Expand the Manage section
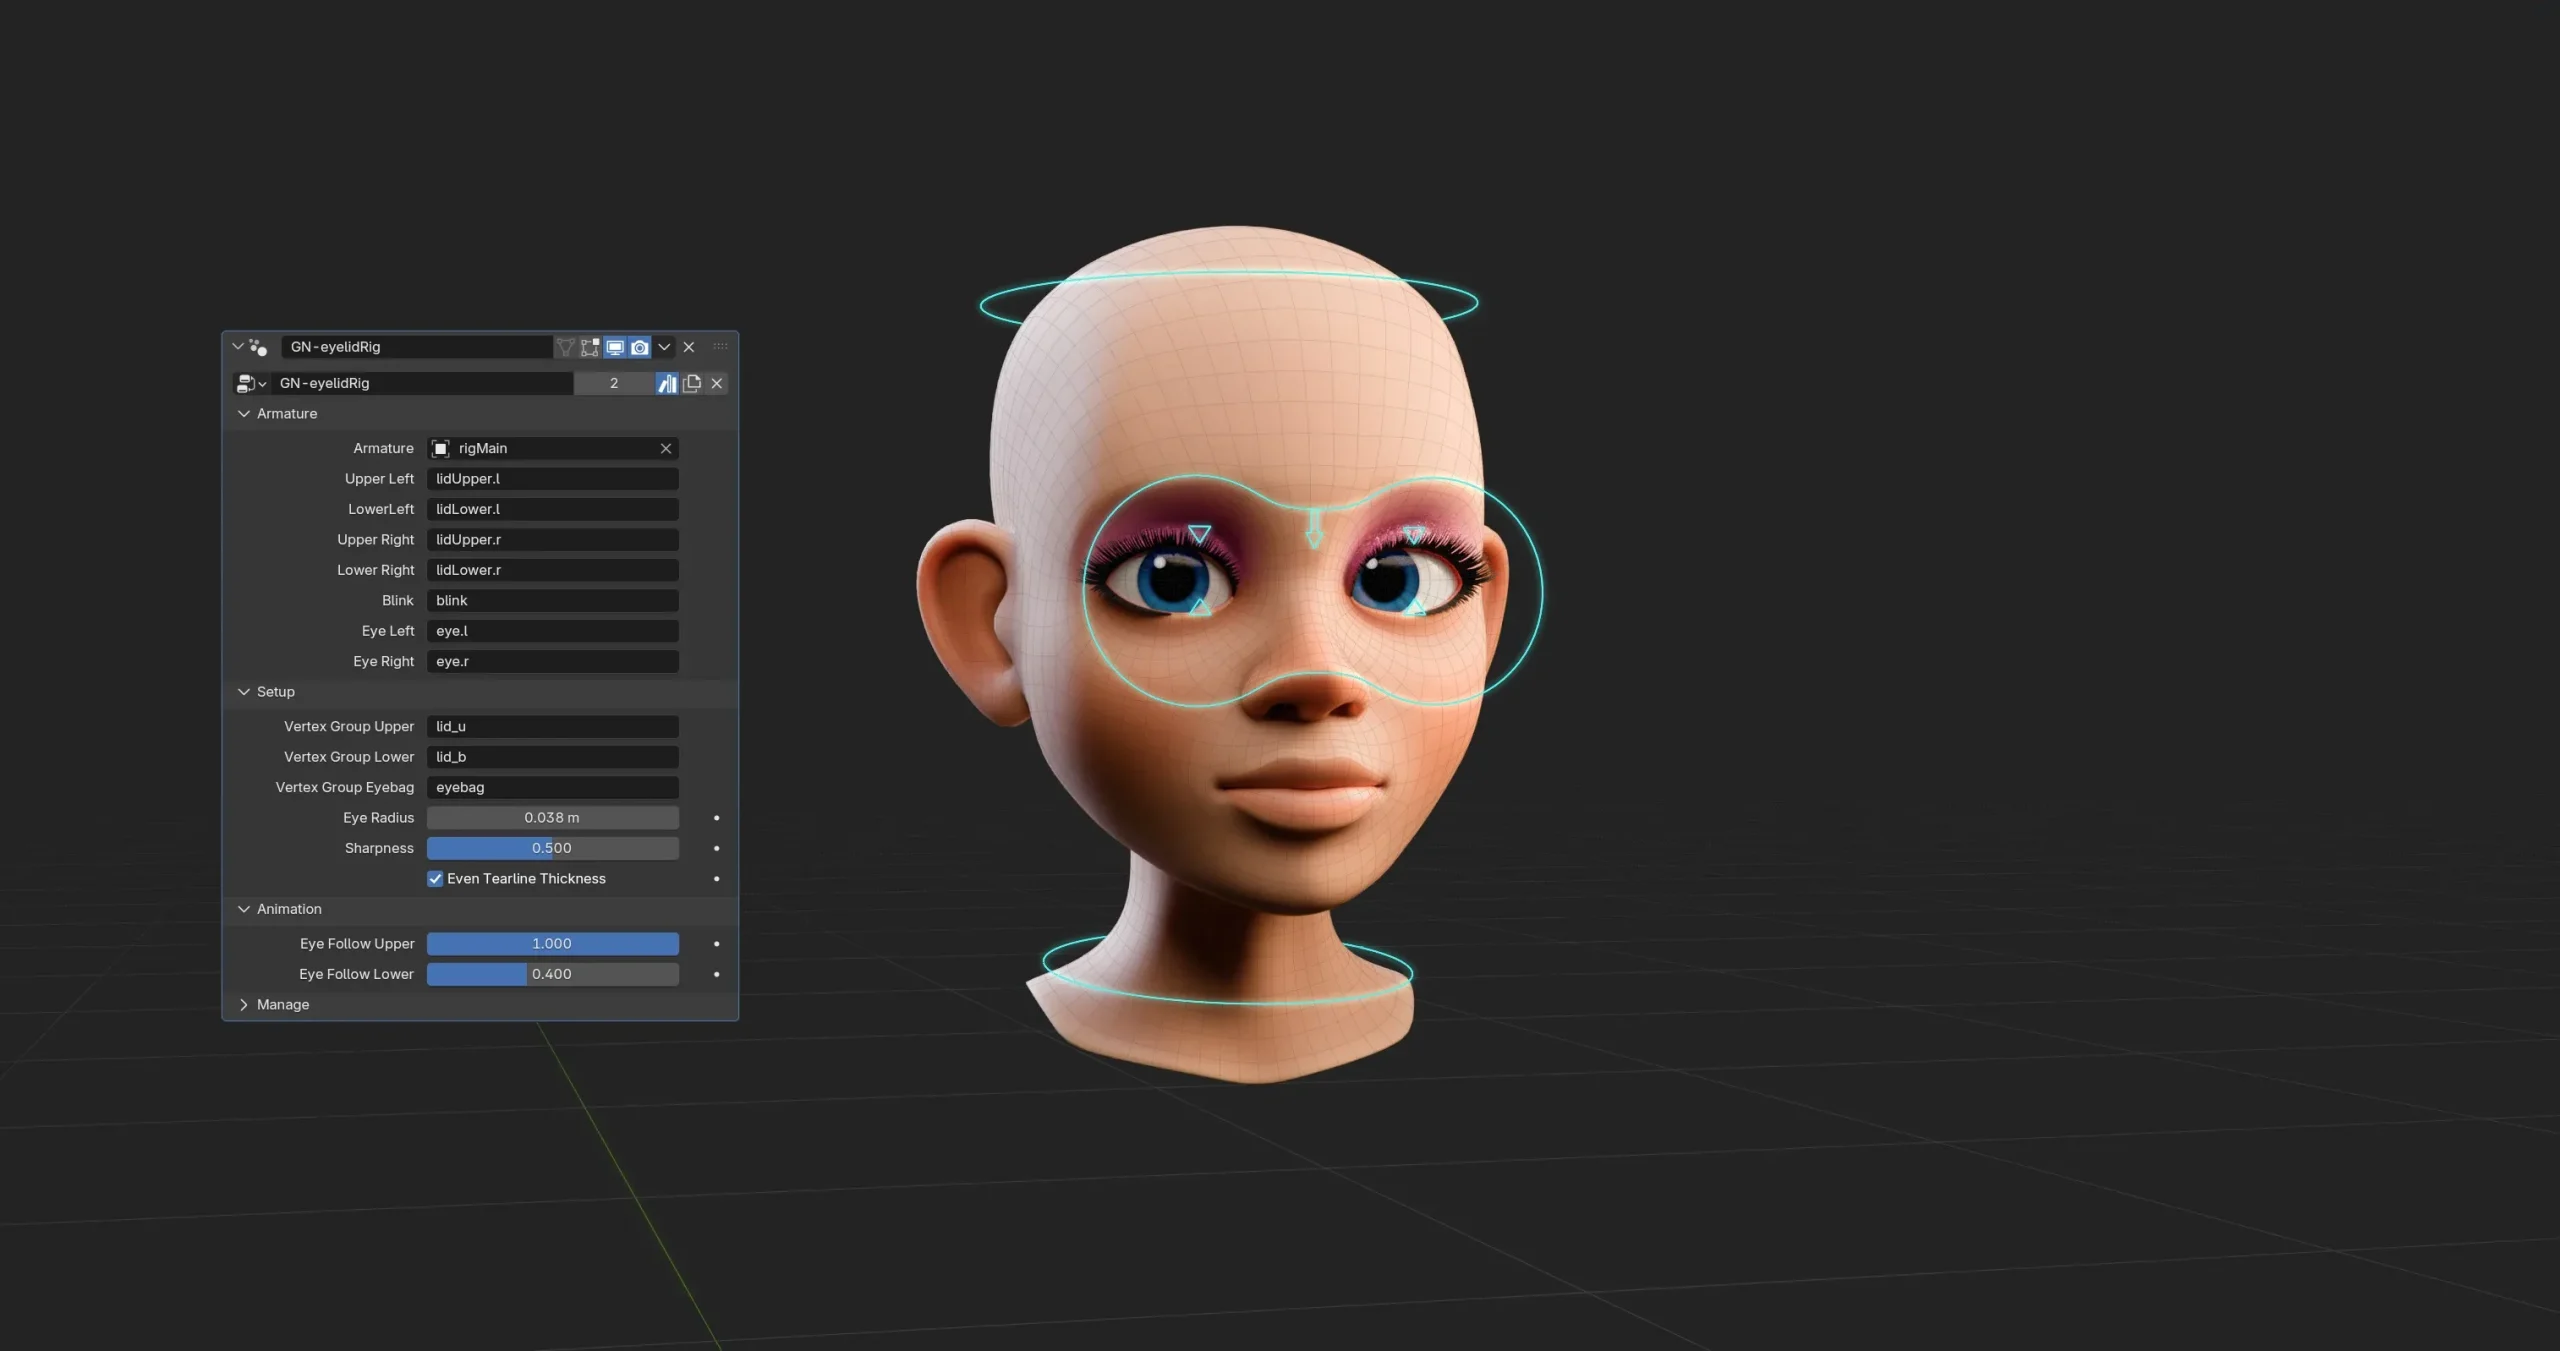The height and width of the screenshot is (1351, 2560). (244, 1004)
